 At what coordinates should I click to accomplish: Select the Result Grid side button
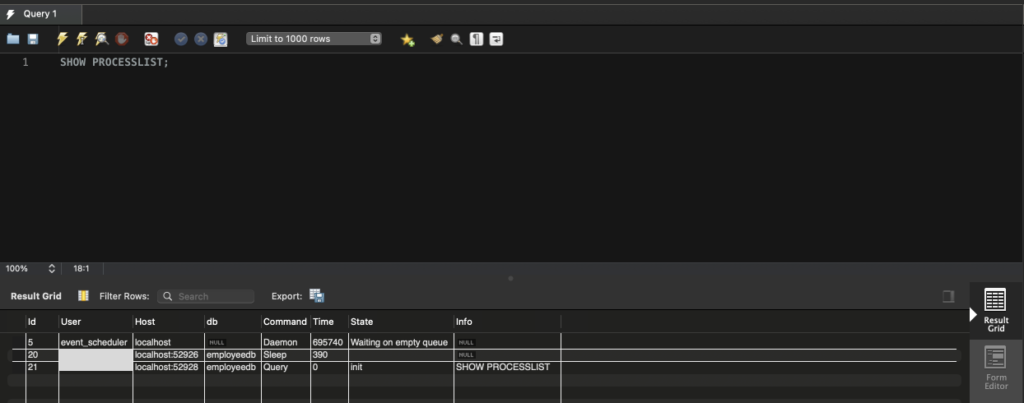click(x=995, y=310)
